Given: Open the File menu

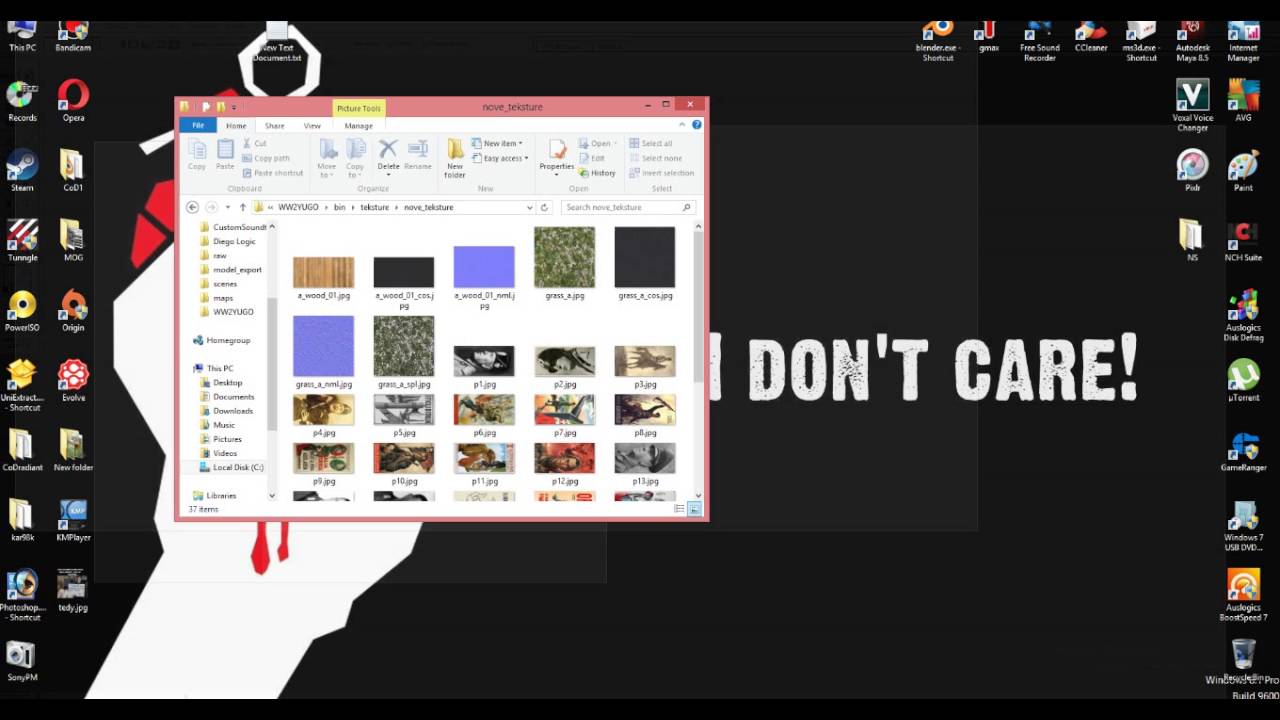Looking at the screenshot, I should pos(198,125).
